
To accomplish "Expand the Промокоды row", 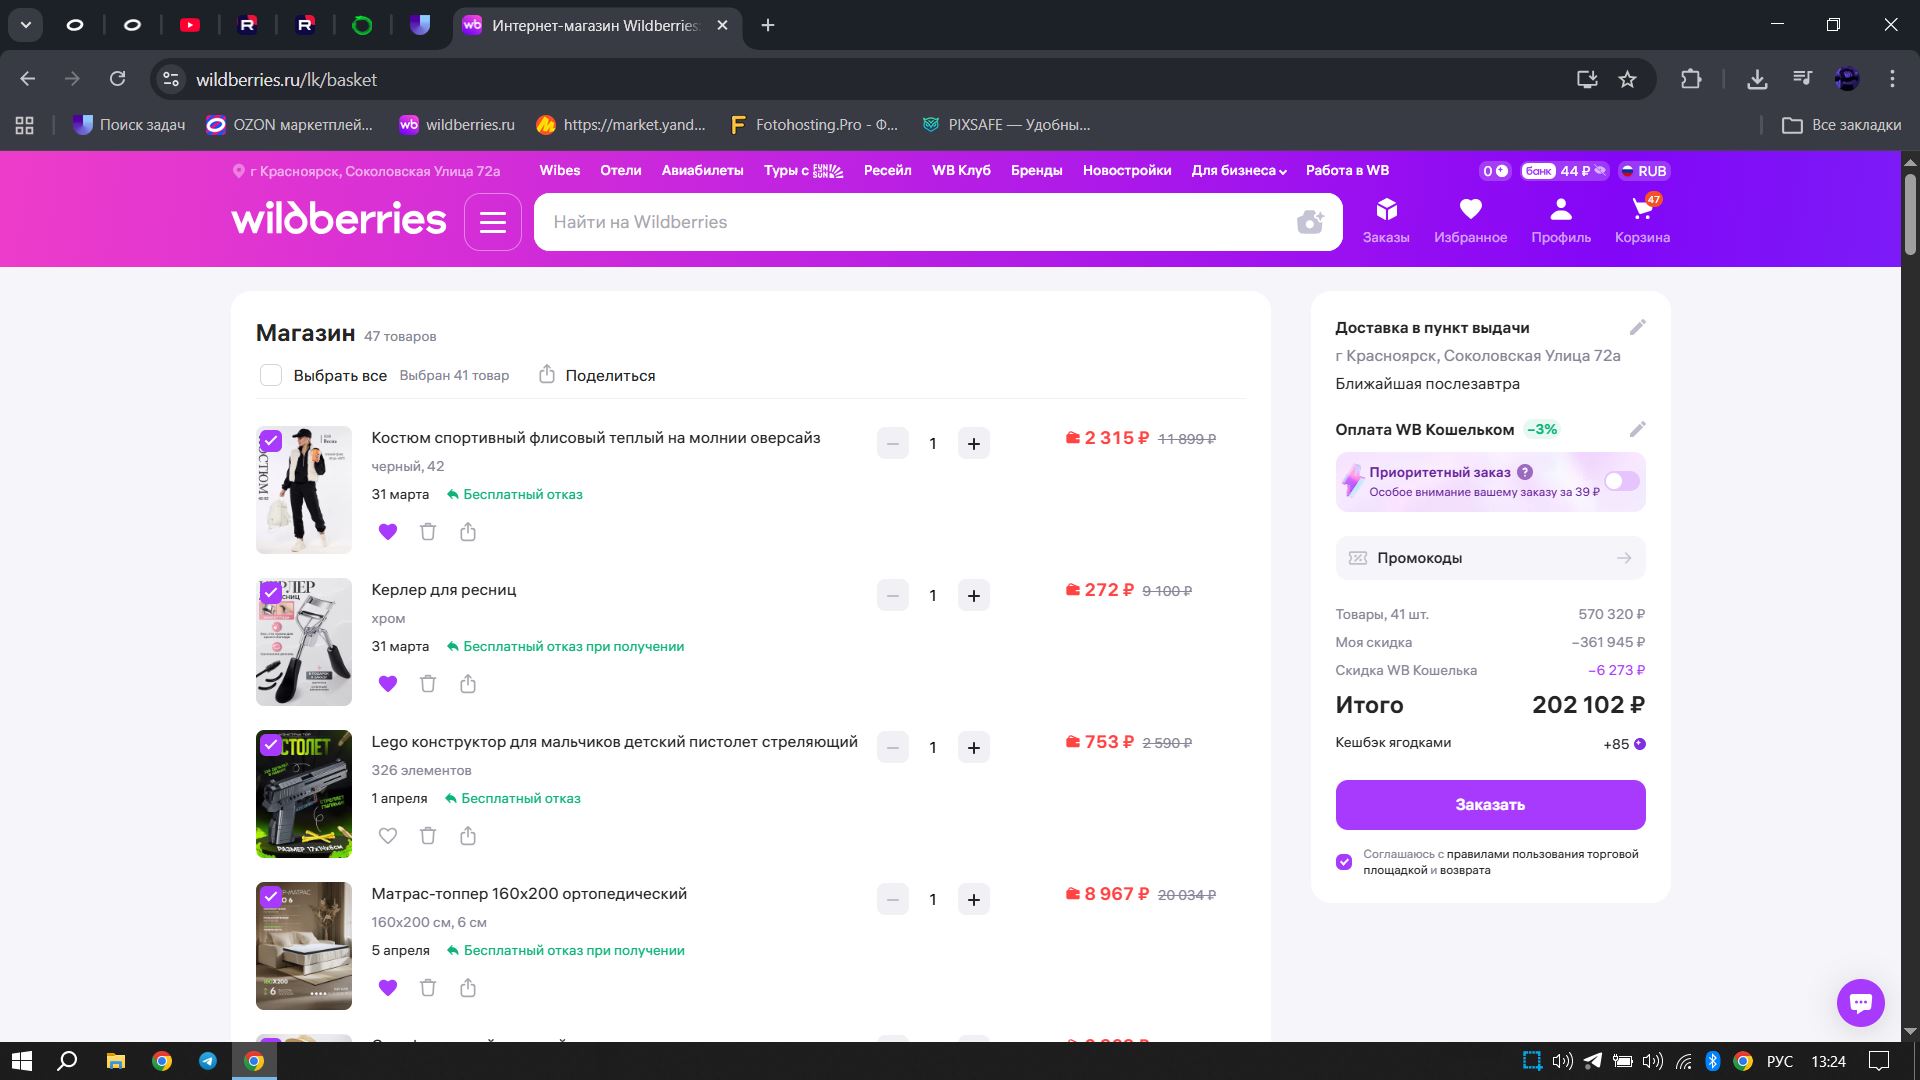I will 1490,558.
